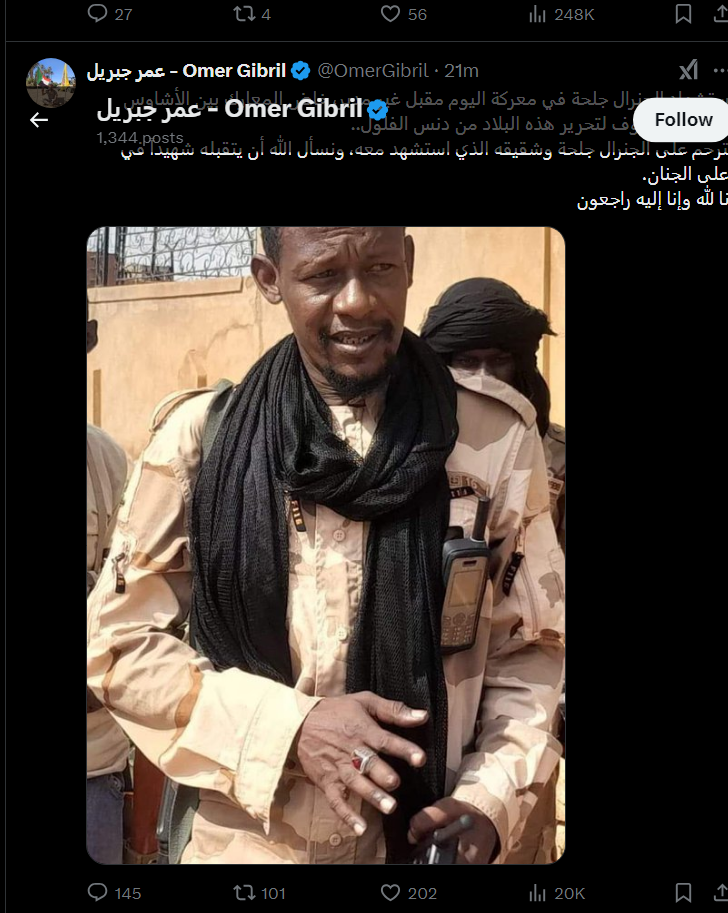This screenshot has width=728, height=913.
Task: View analytics showing 20K views
Action: pos(556,893)
